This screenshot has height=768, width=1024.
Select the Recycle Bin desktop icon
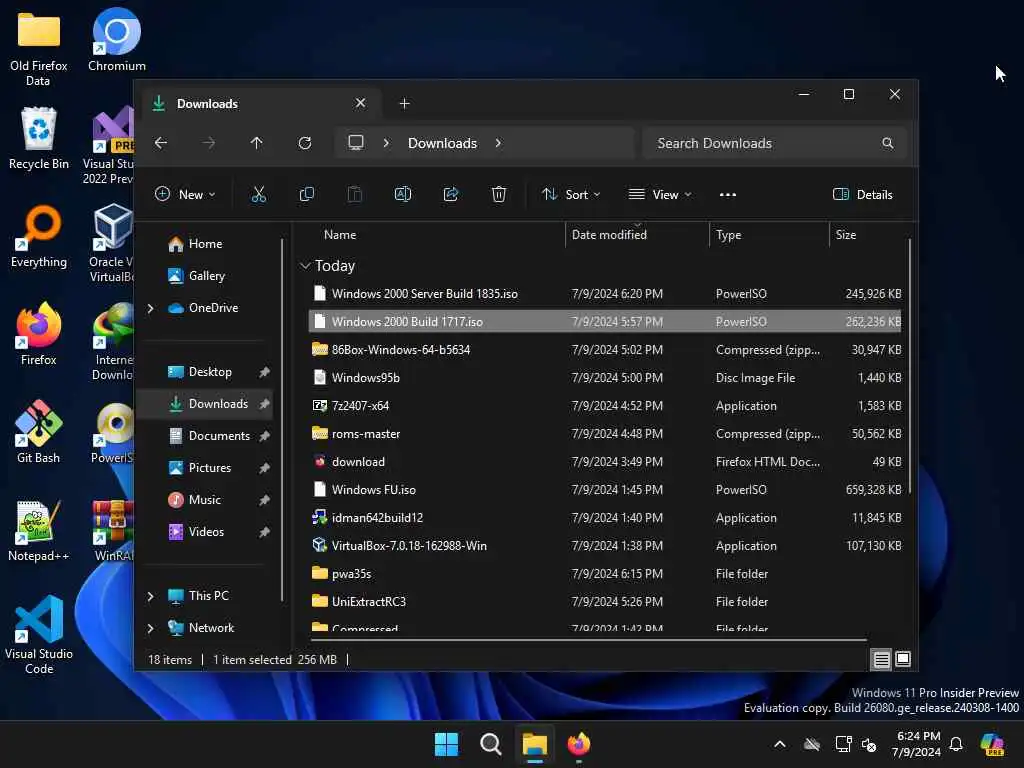(39, 138)
